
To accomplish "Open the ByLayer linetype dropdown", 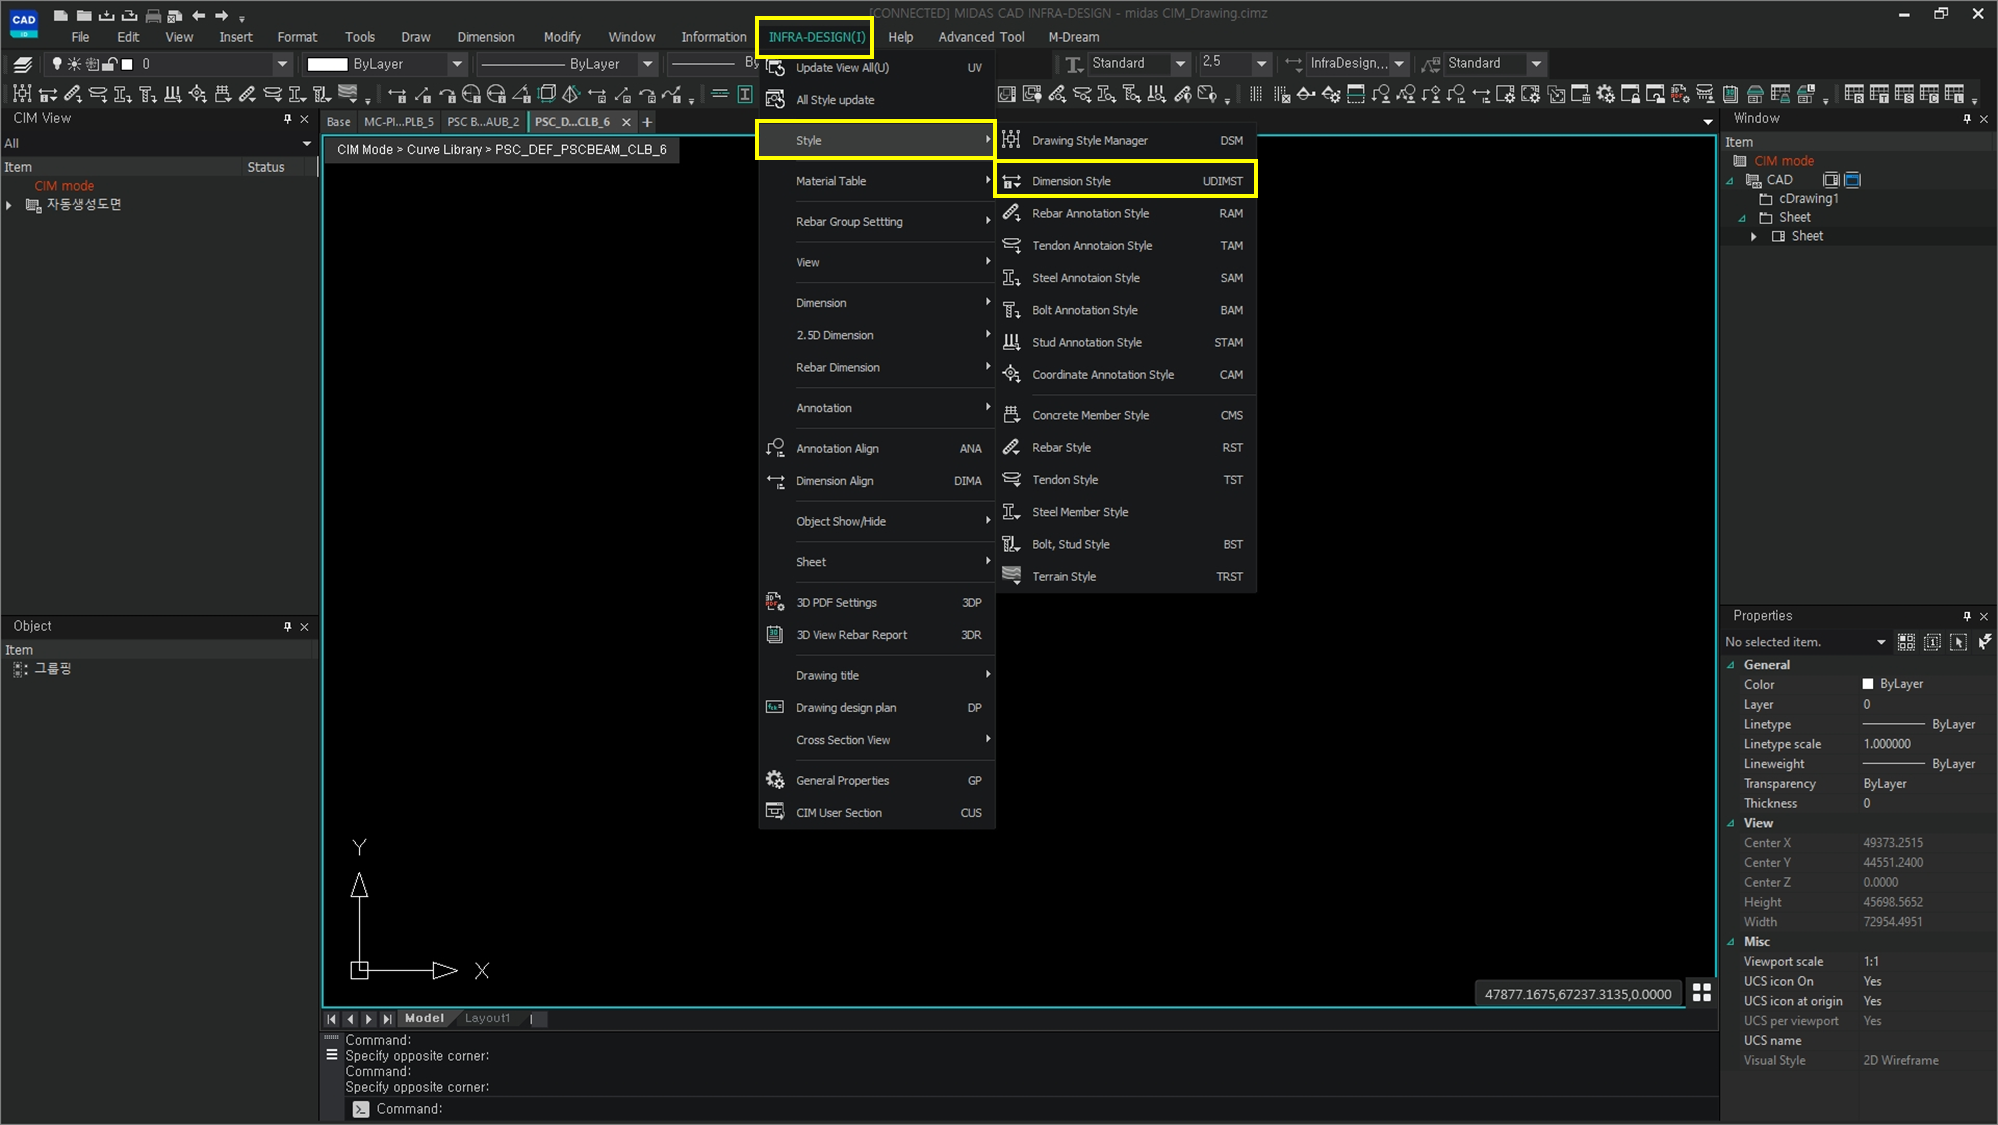I will [647, 64].
